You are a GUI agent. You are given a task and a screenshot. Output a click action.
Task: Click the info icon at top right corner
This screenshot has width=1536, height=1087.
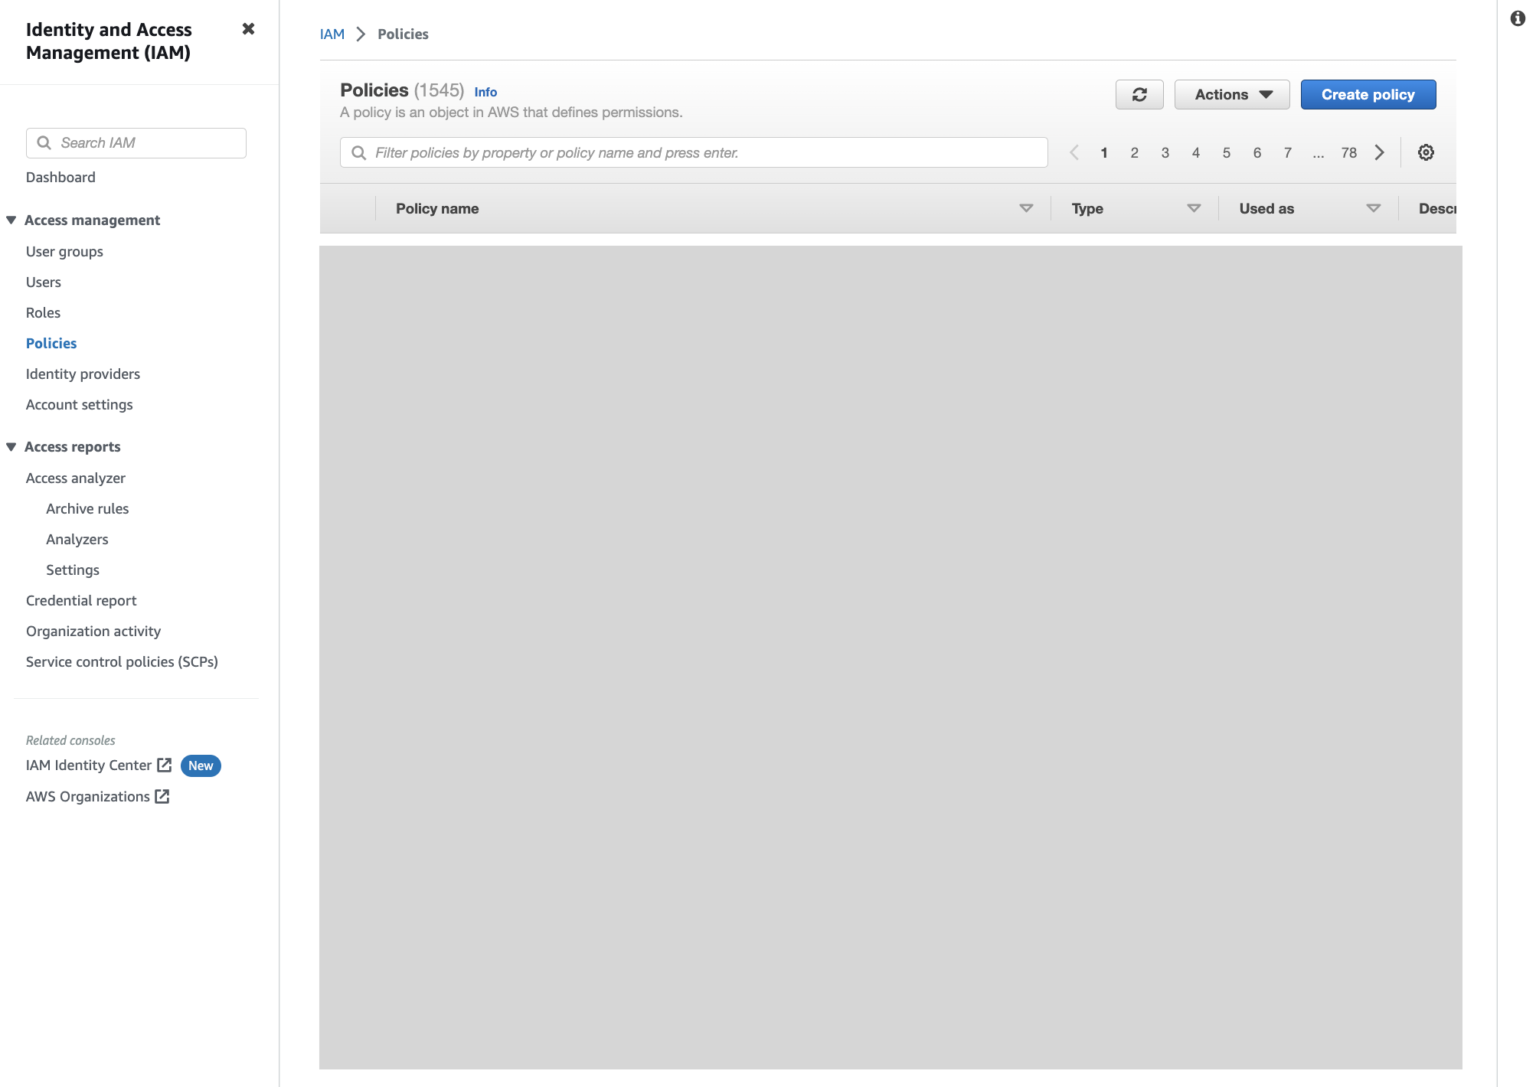[x=1518, y=17]
